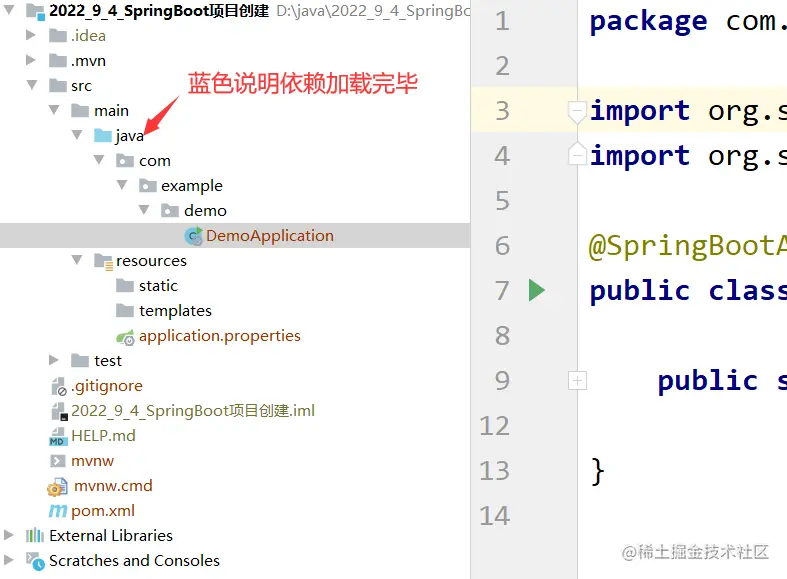Click the mvnw script file icon
This screenshot has height=579, width=787.
(58, 461)
